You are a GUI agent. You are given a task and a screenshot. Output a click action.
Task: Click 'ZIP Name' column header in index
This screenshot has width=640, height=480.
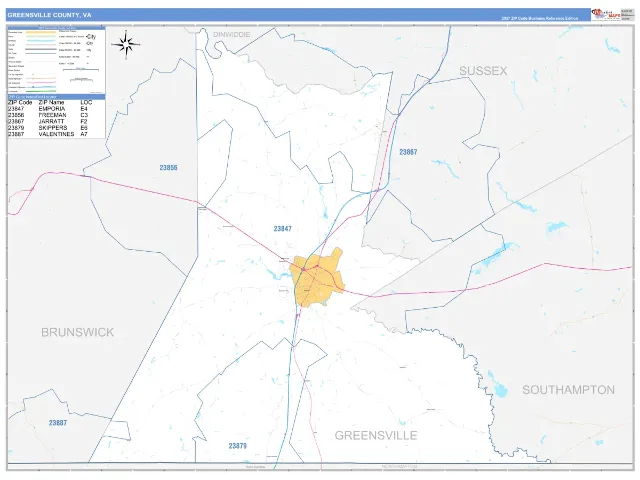pyautogui.click(x=51, y=102)
